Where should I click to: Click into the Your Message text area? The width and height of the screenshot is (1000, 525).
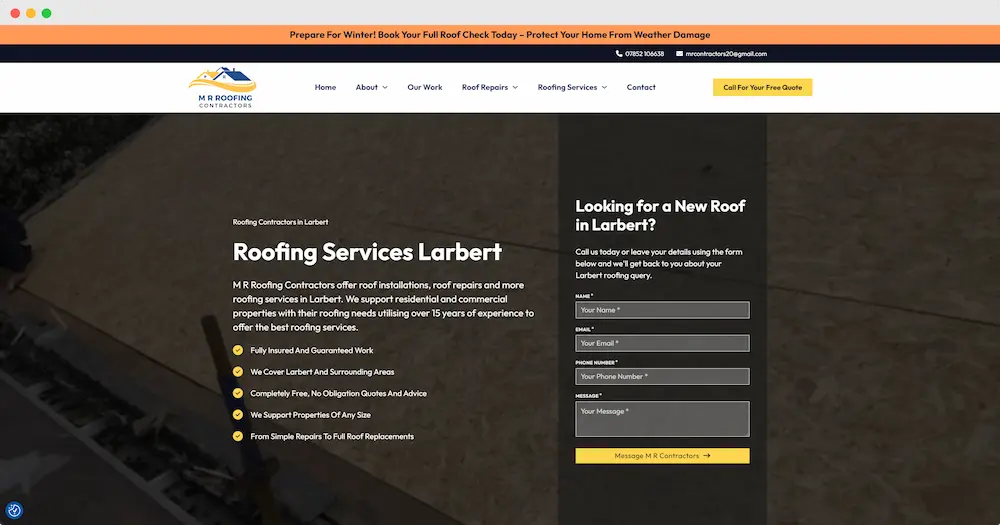pos(662,419)
